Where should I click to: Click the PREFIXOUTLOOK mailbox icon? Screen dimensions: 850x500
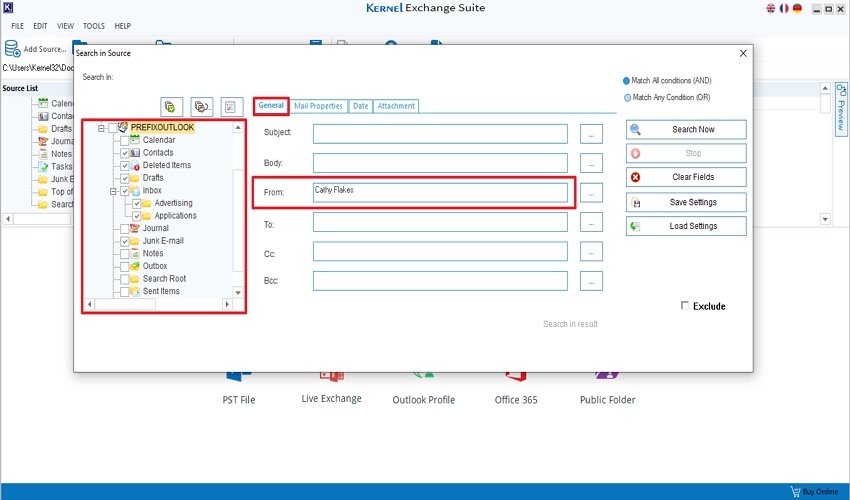tap(123, 127)
